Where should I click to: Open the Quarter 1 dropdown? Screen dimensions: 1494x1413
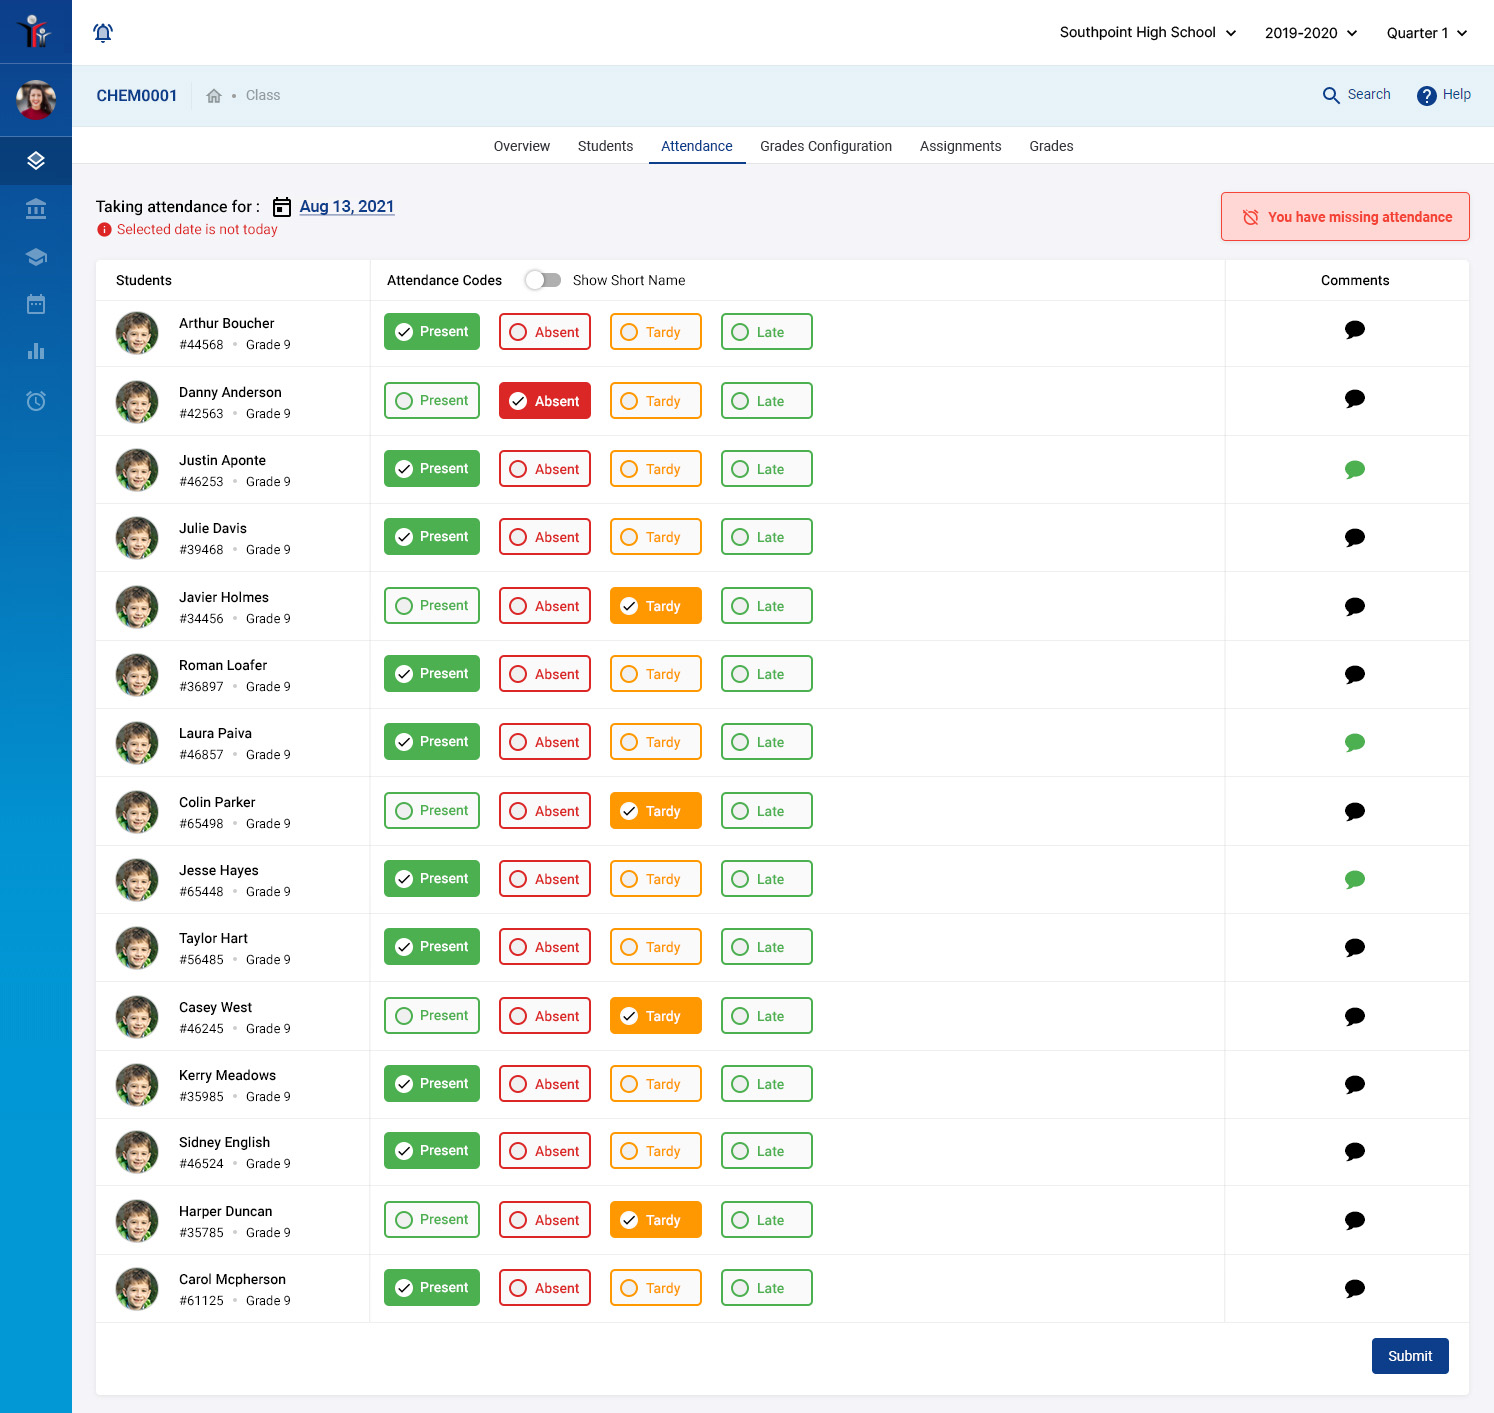(x=1426, y=32)
